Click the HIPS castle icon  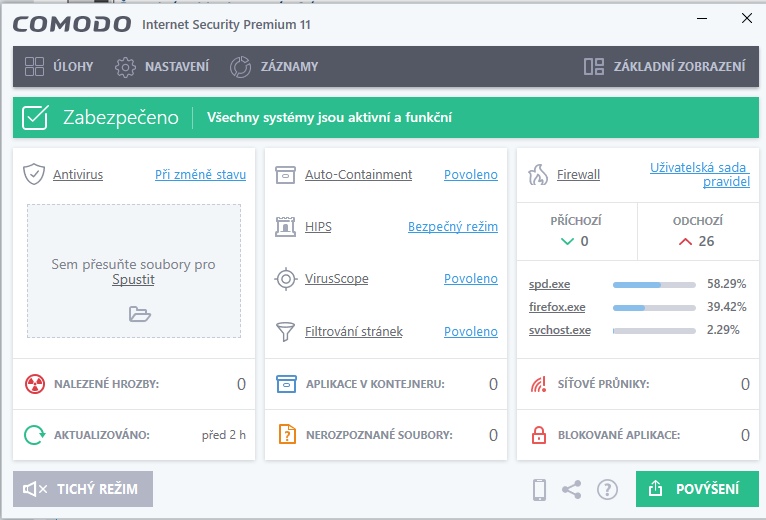tap(286, 227)
